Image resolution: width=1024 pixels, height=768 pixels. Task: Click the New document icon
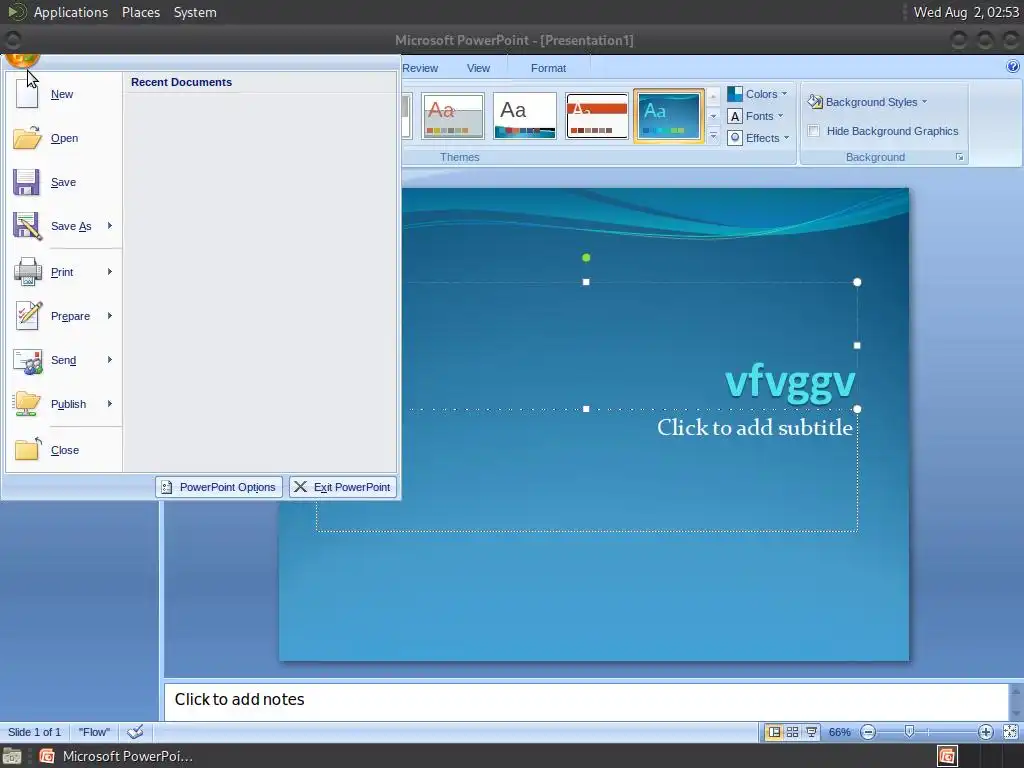click(27, 94)
